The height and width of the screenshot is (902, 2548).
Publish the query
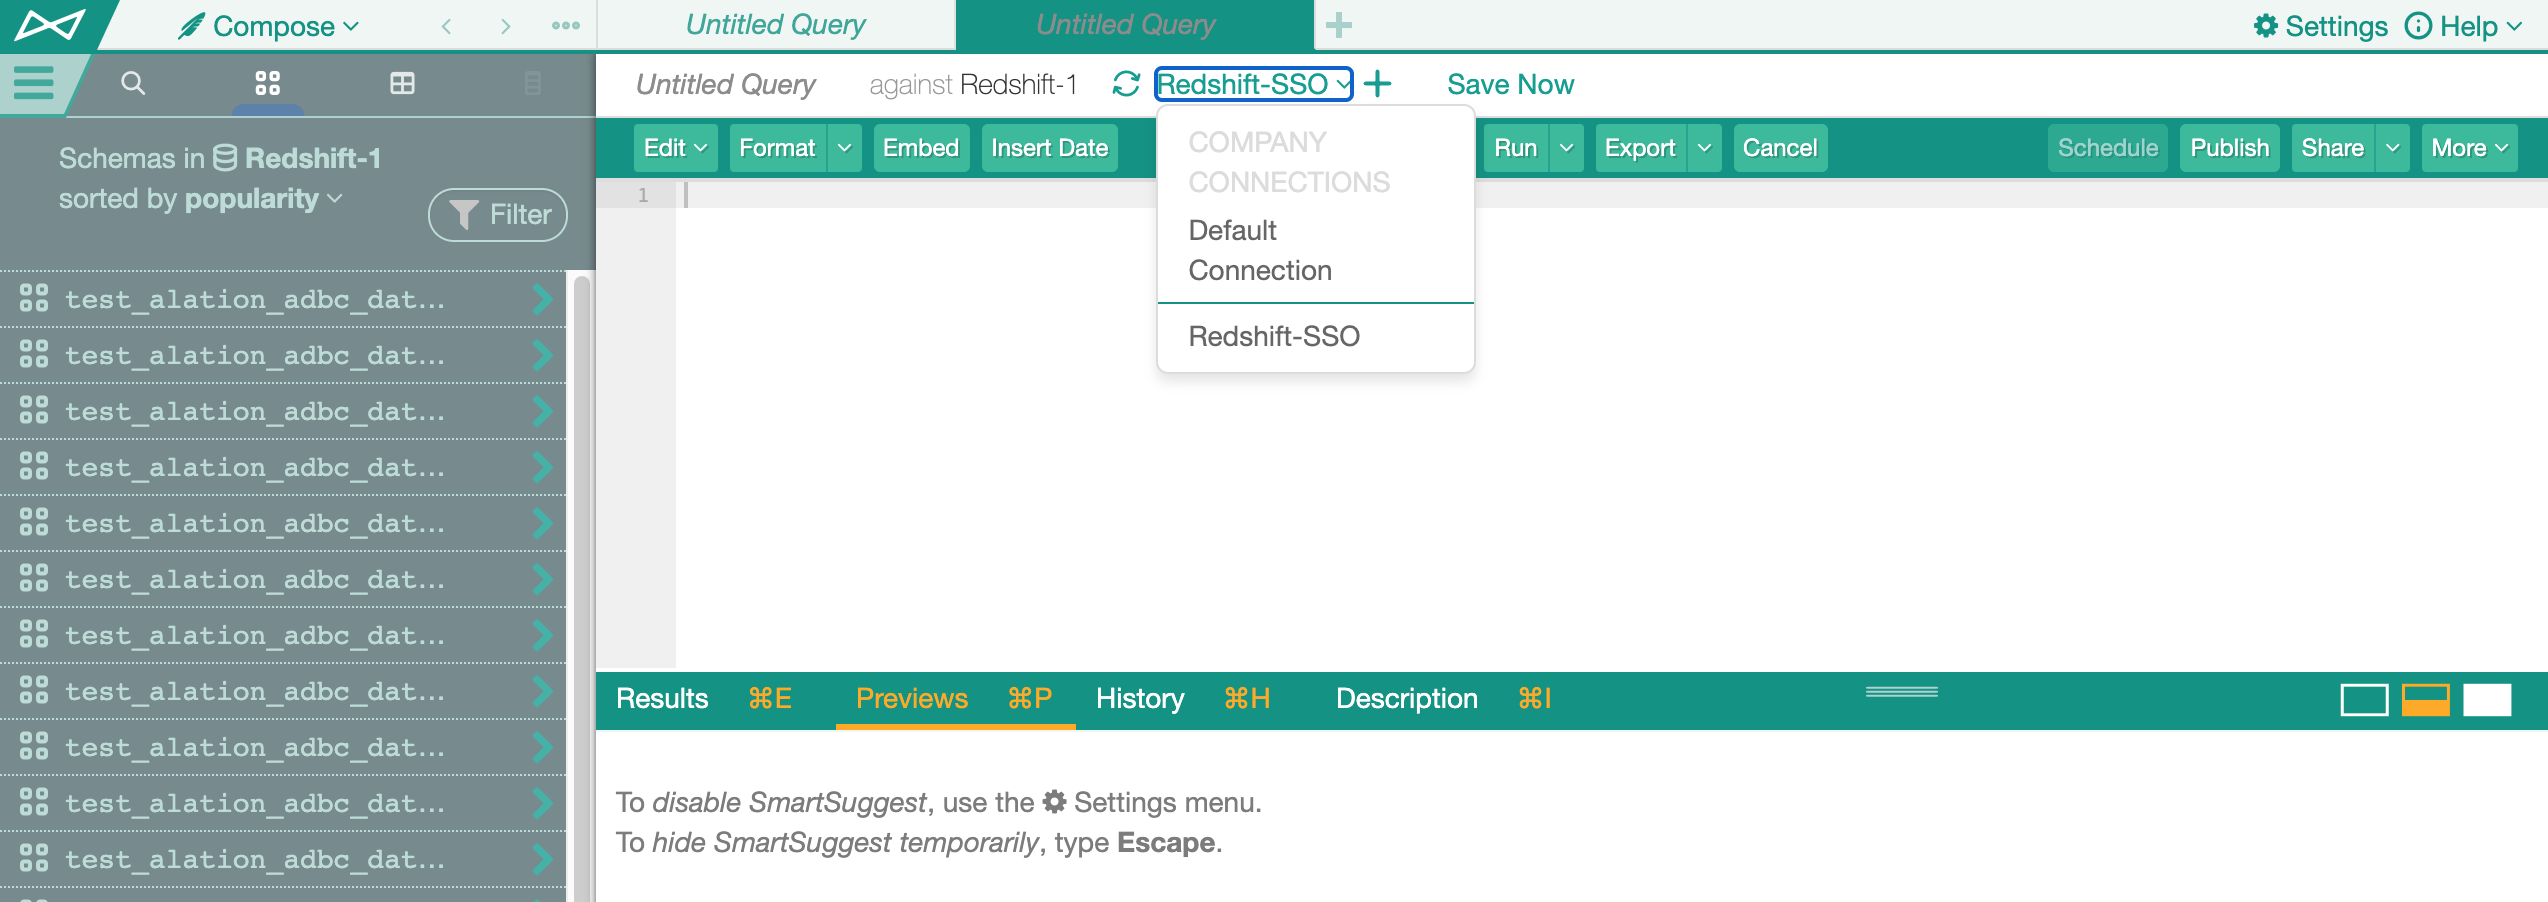pos(2229,148)
